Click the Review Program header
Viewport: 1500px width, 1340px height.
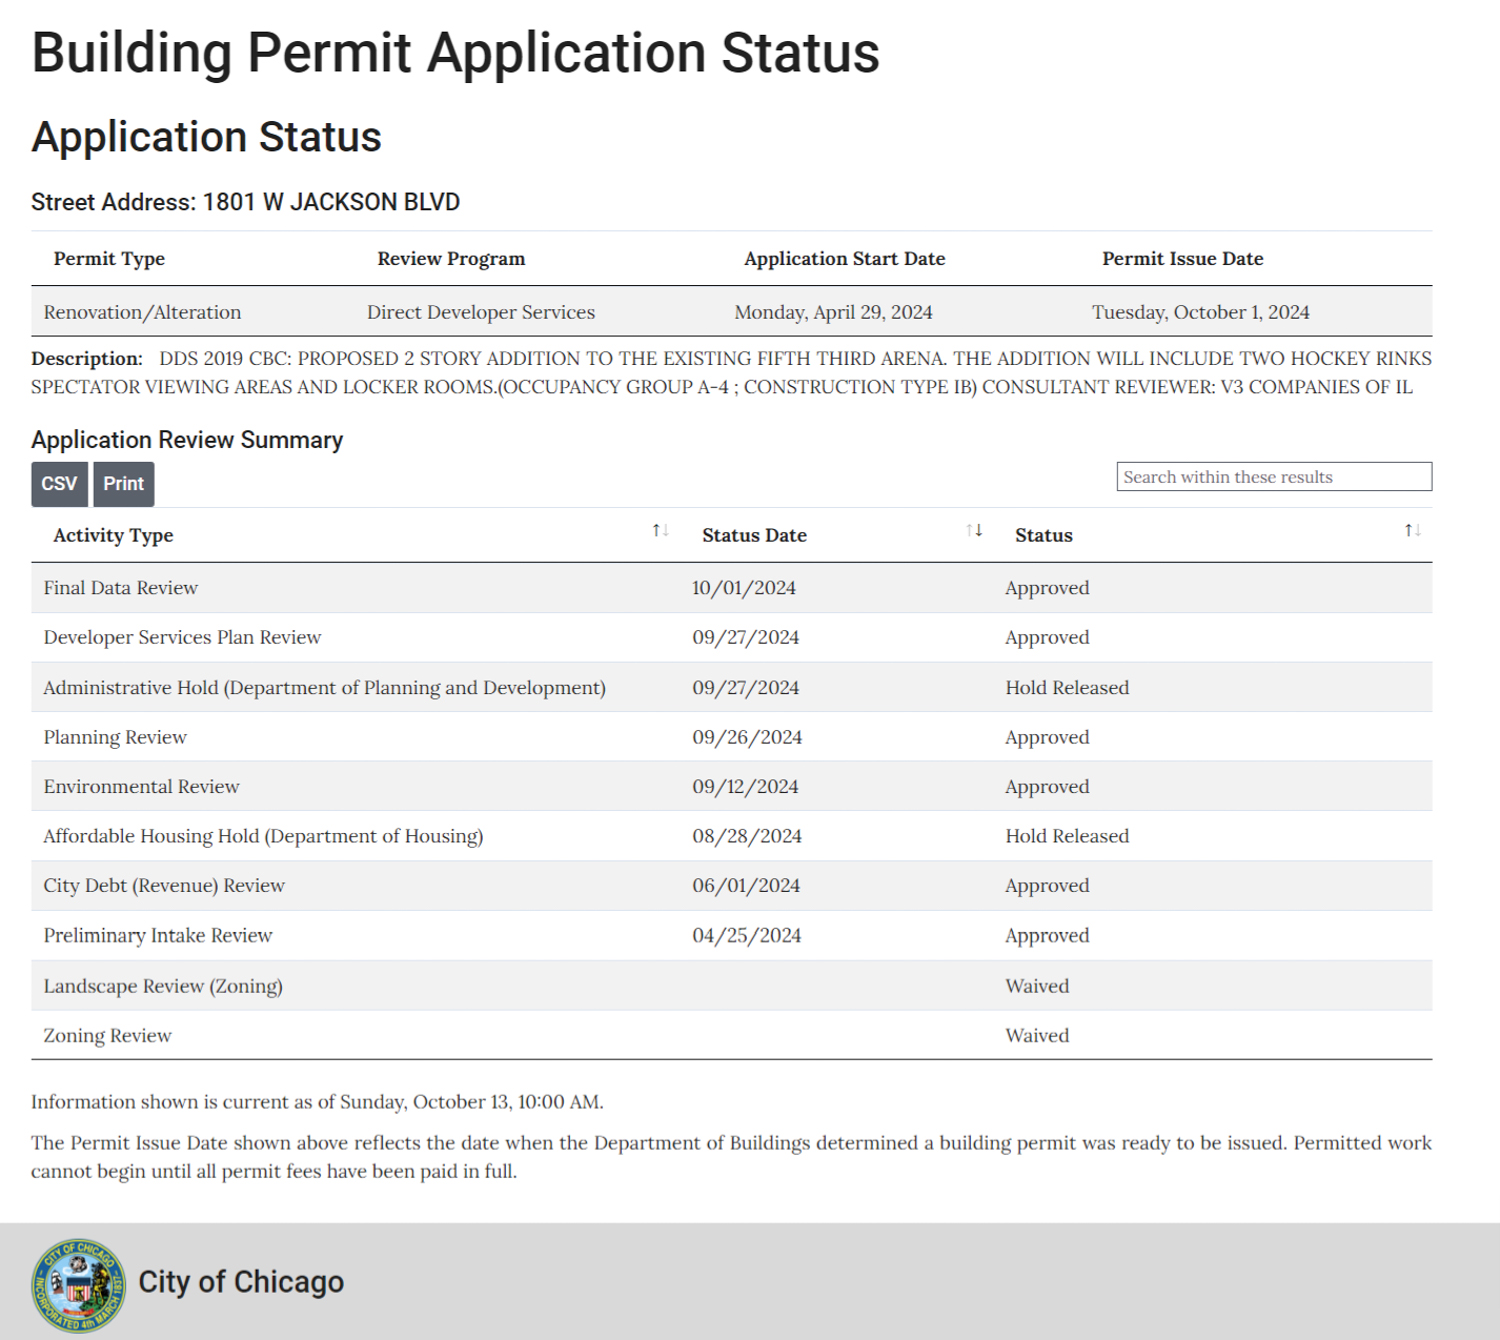[451, 259]
